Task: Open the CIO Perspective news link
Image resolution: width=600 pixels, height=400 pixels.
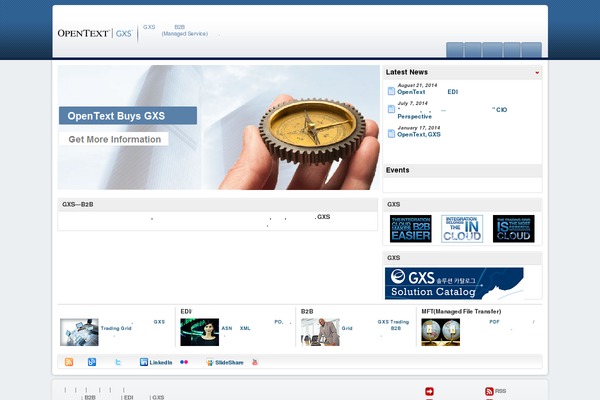Action: click(x=452, y=113)
